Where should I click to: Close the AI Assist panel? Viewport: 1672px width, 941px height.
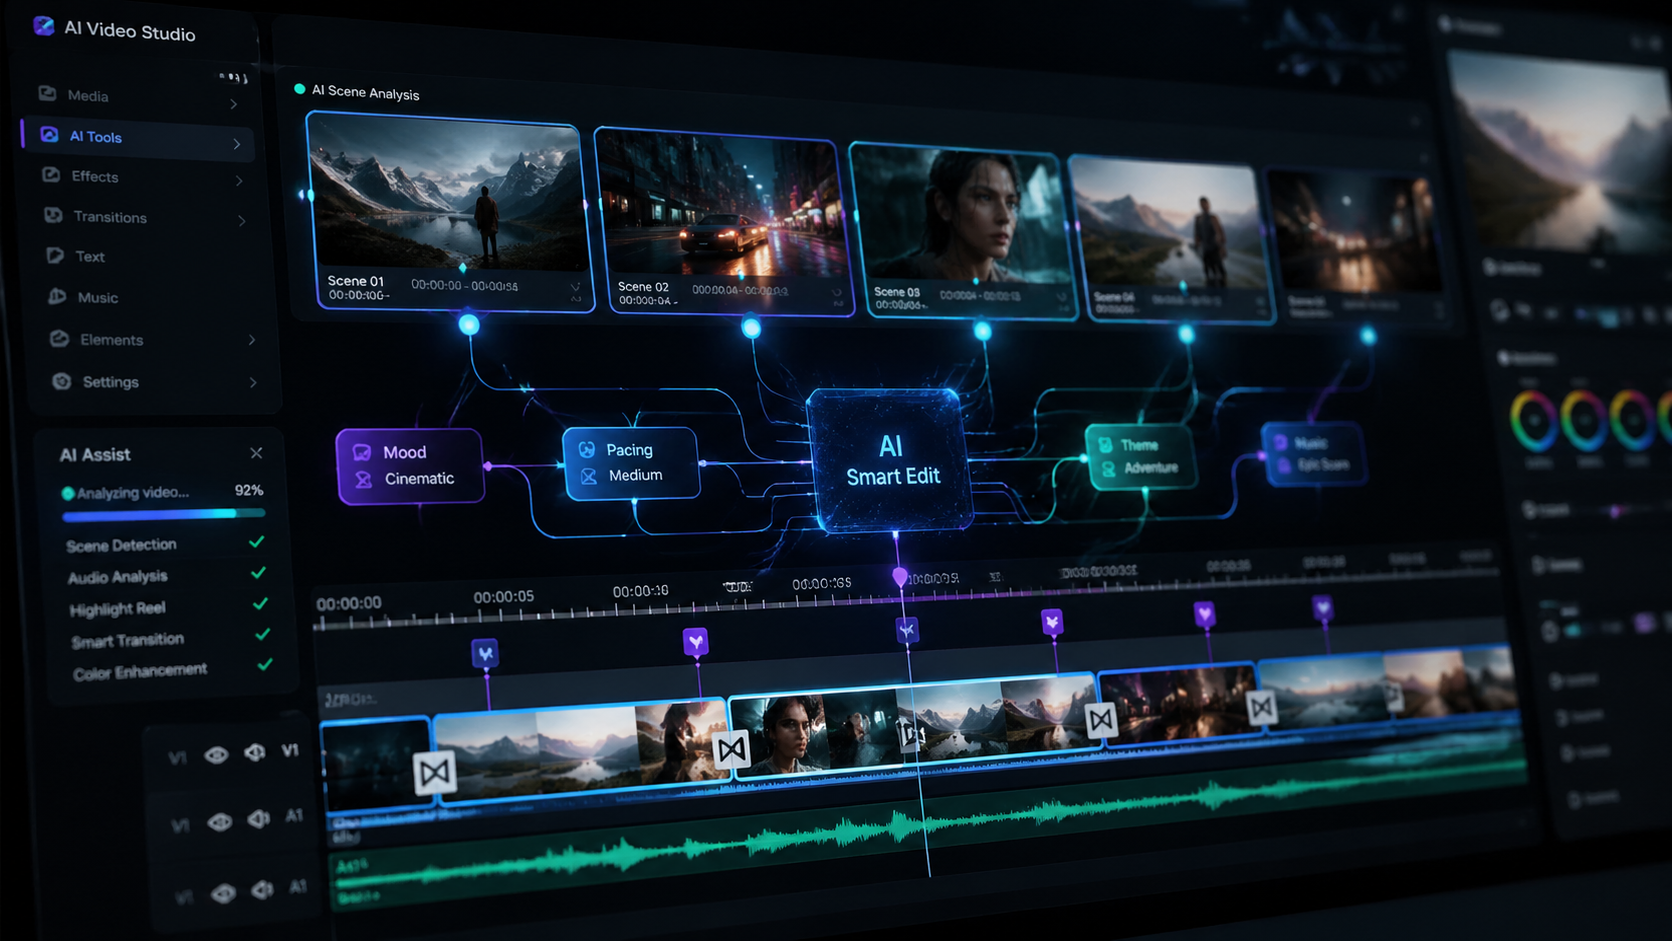tap(256, 453)
